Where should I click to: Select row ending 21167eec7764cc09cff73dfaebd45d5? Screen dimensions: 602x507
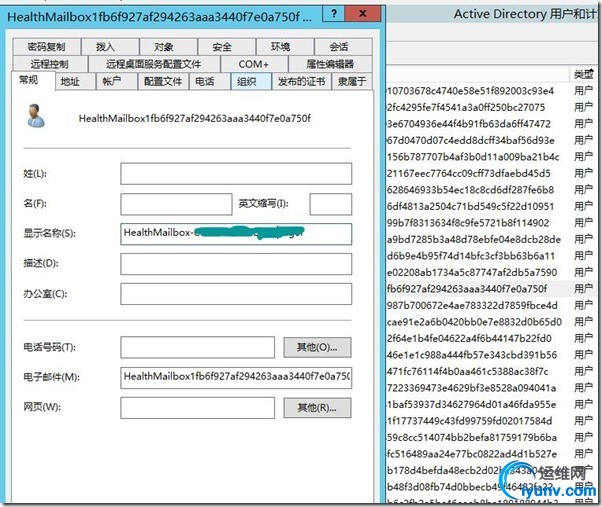pyautogui.click(x=491, y=173)
